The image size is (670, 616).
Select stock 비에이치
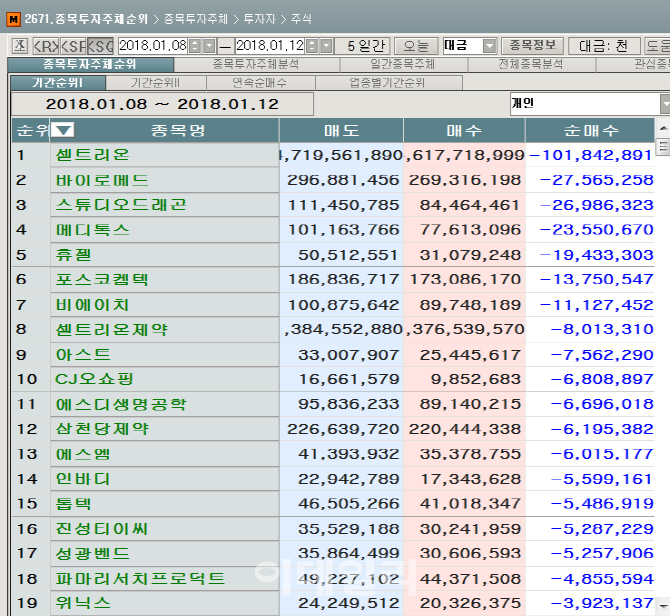click(x=92, y=305)
